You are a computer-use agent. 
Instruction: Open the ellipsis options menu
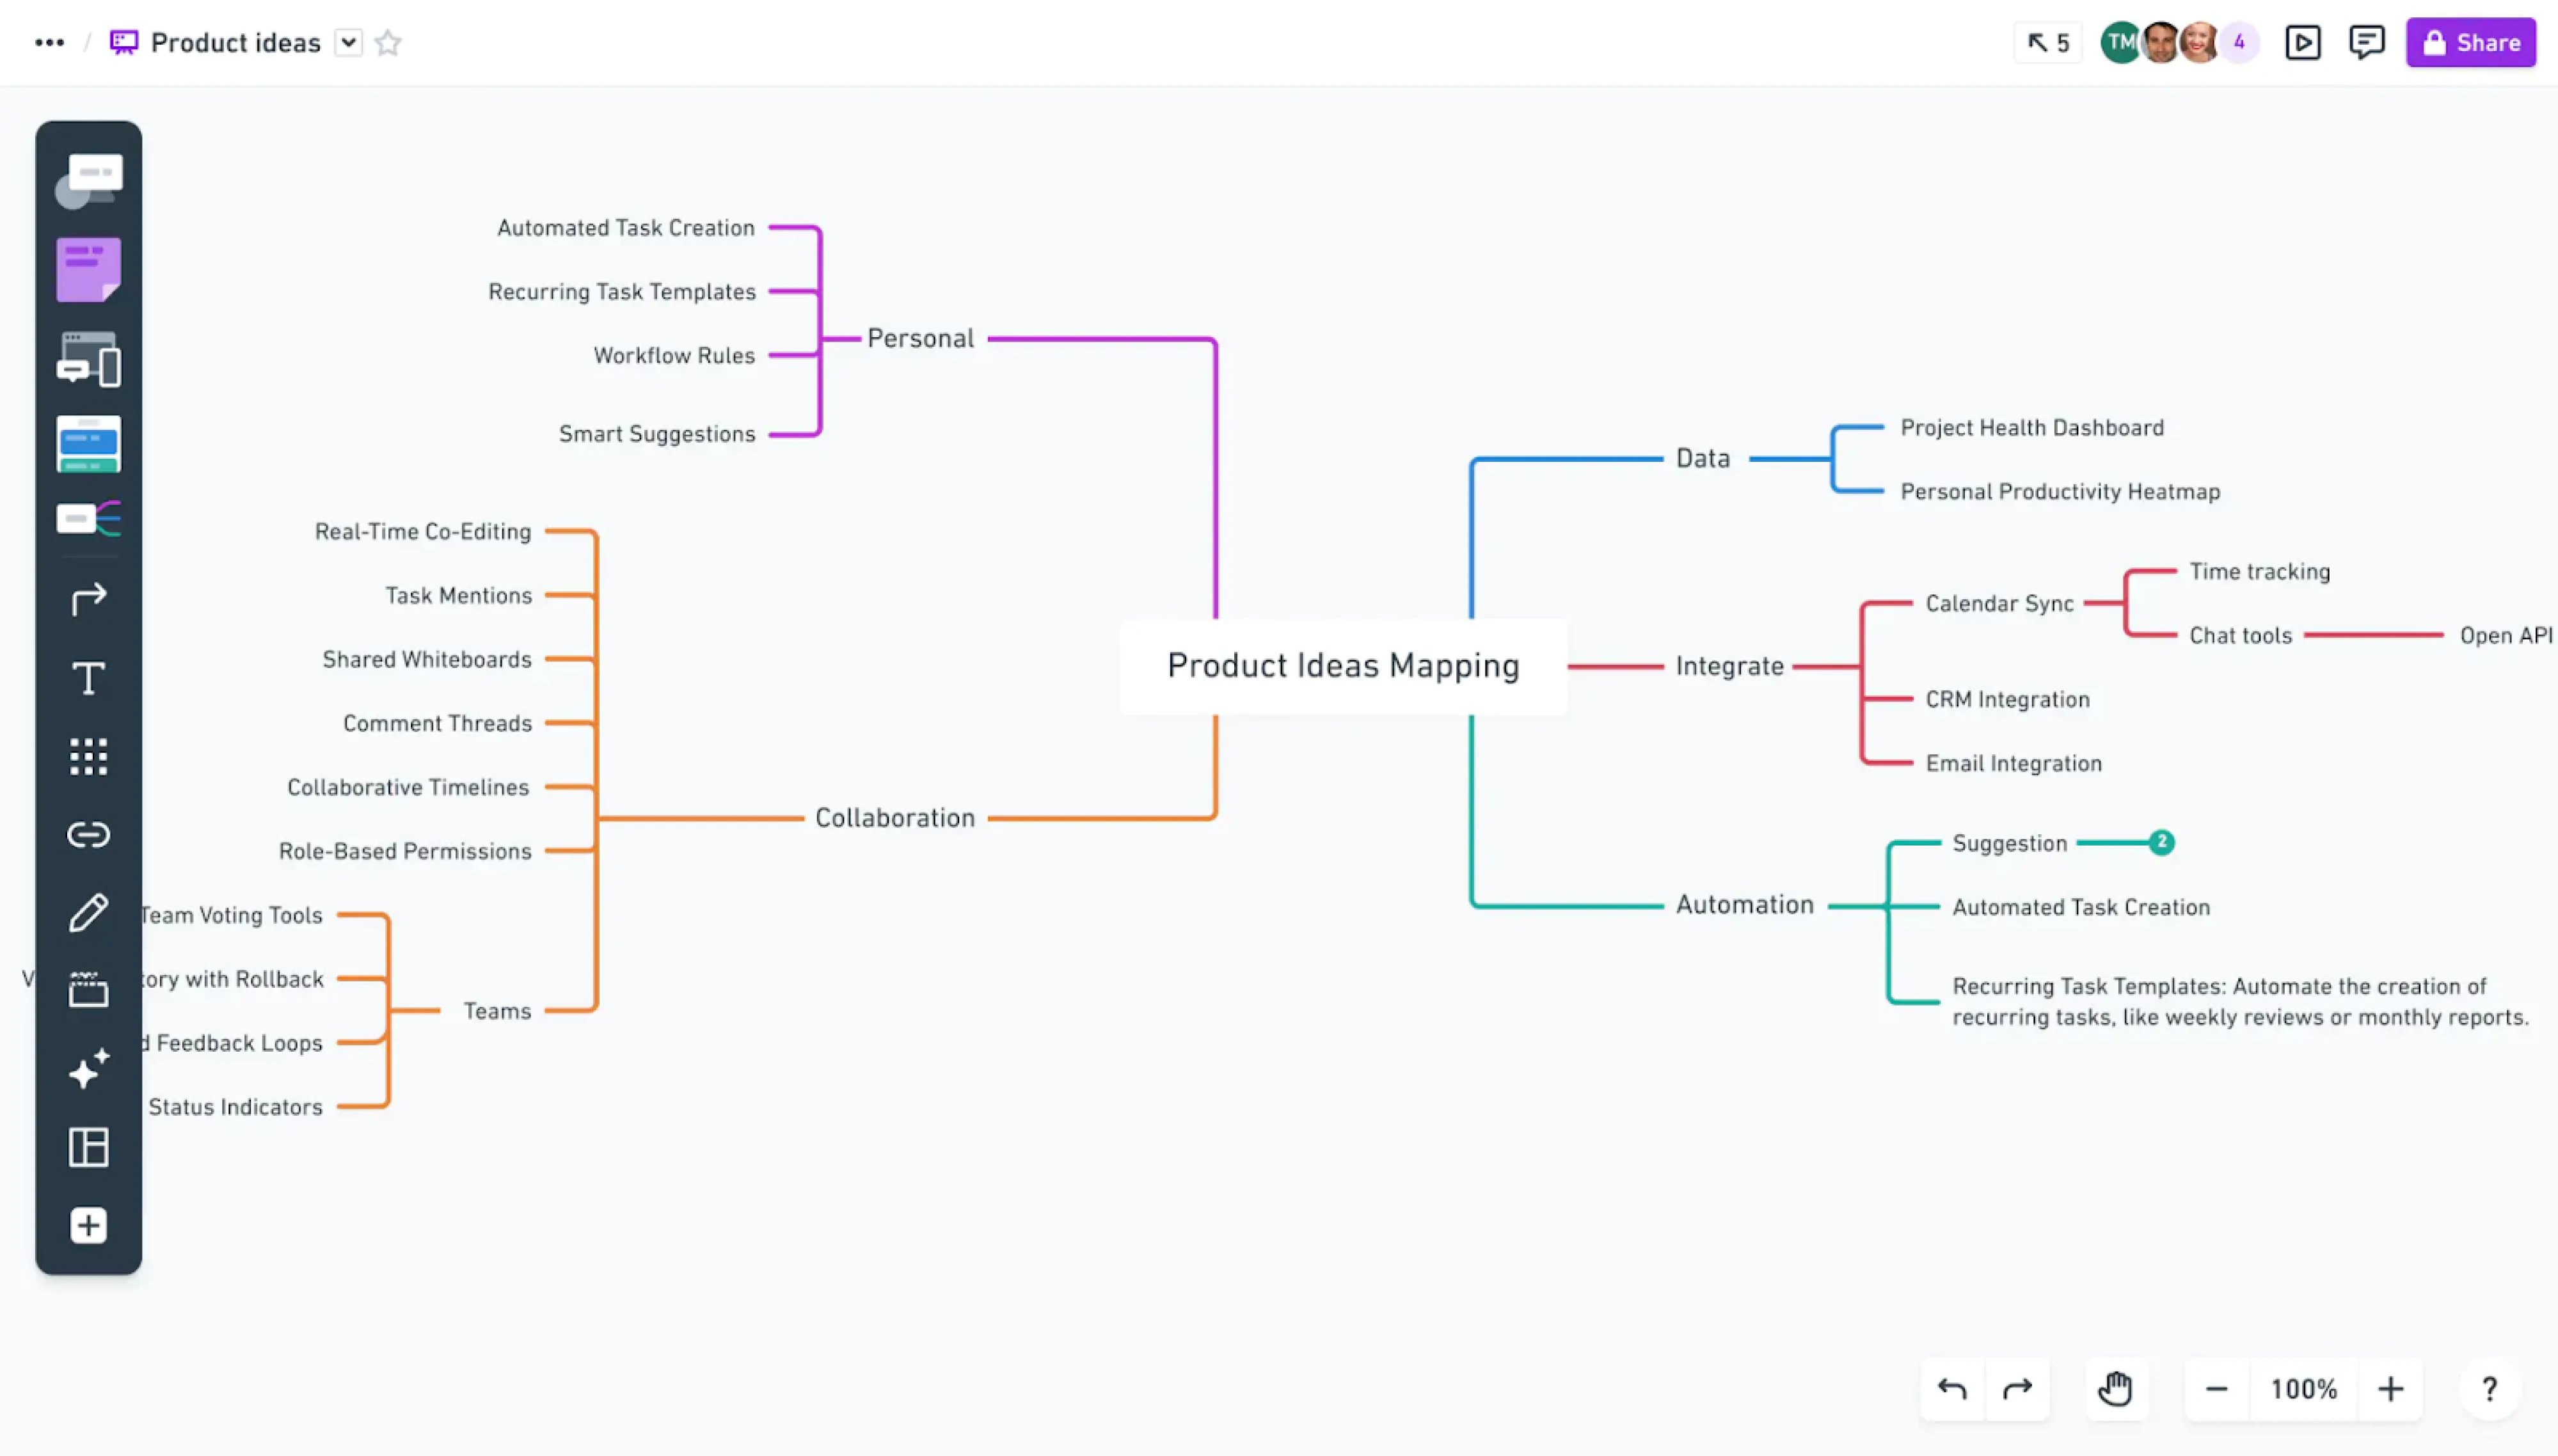pos(48,42)
